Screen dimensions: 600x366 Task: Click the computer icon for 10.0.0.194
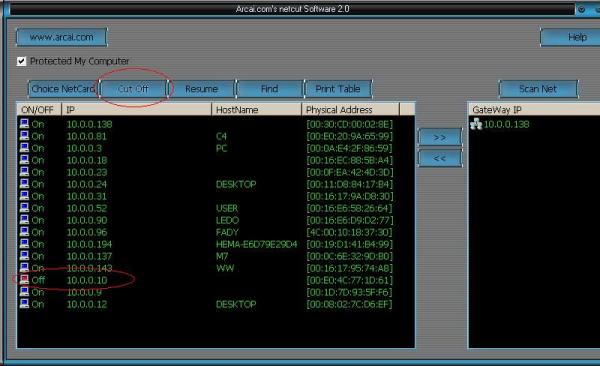click(x=24, y=244)
